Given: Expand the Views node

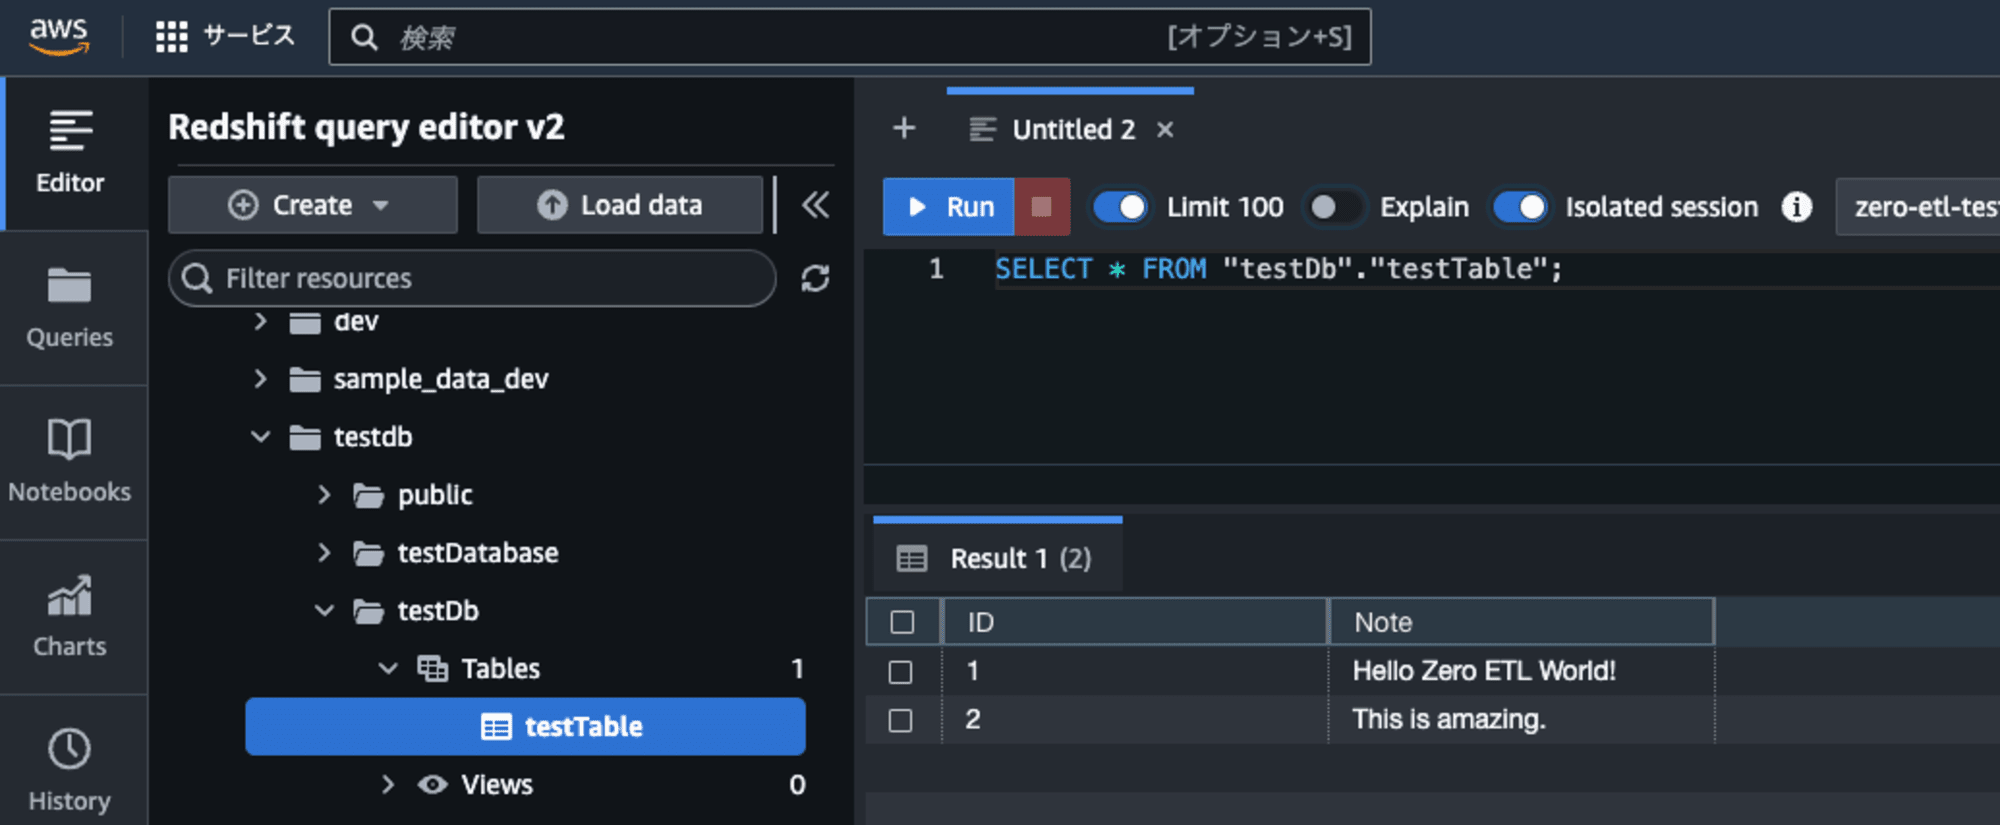Looking at the screenshot, I should (x=388, y=785).
